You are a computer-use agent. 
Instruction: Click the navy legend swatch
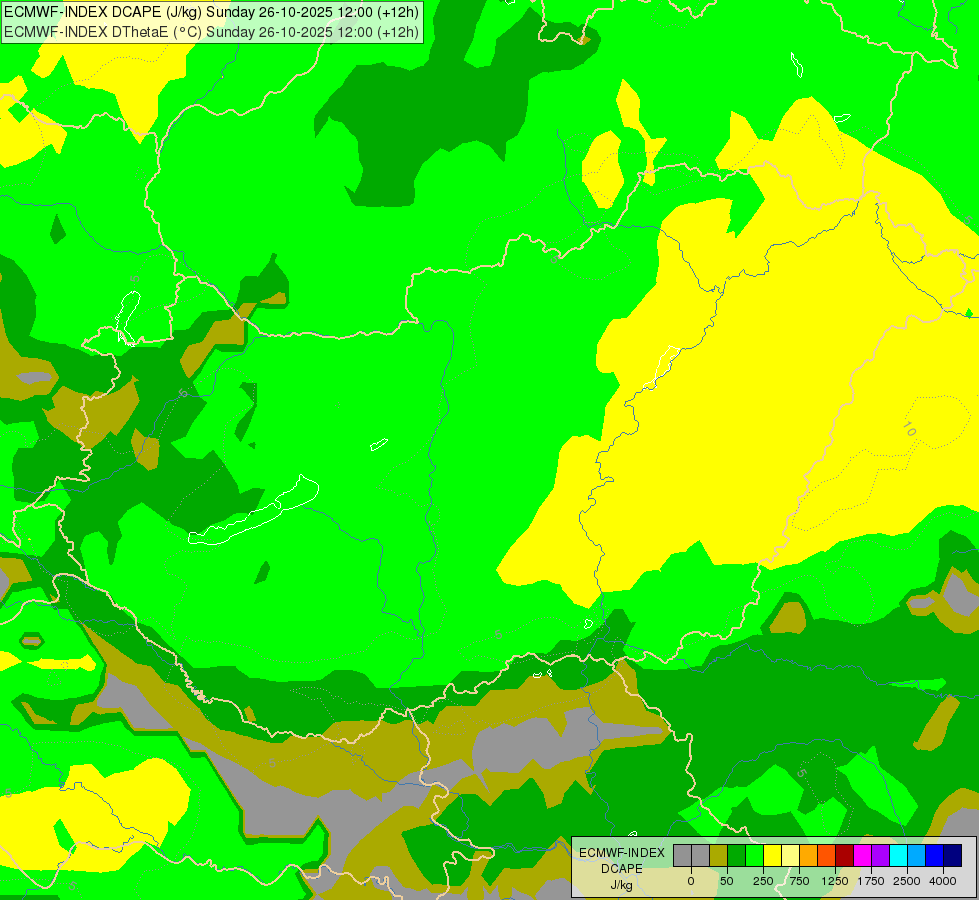point(953,856)
